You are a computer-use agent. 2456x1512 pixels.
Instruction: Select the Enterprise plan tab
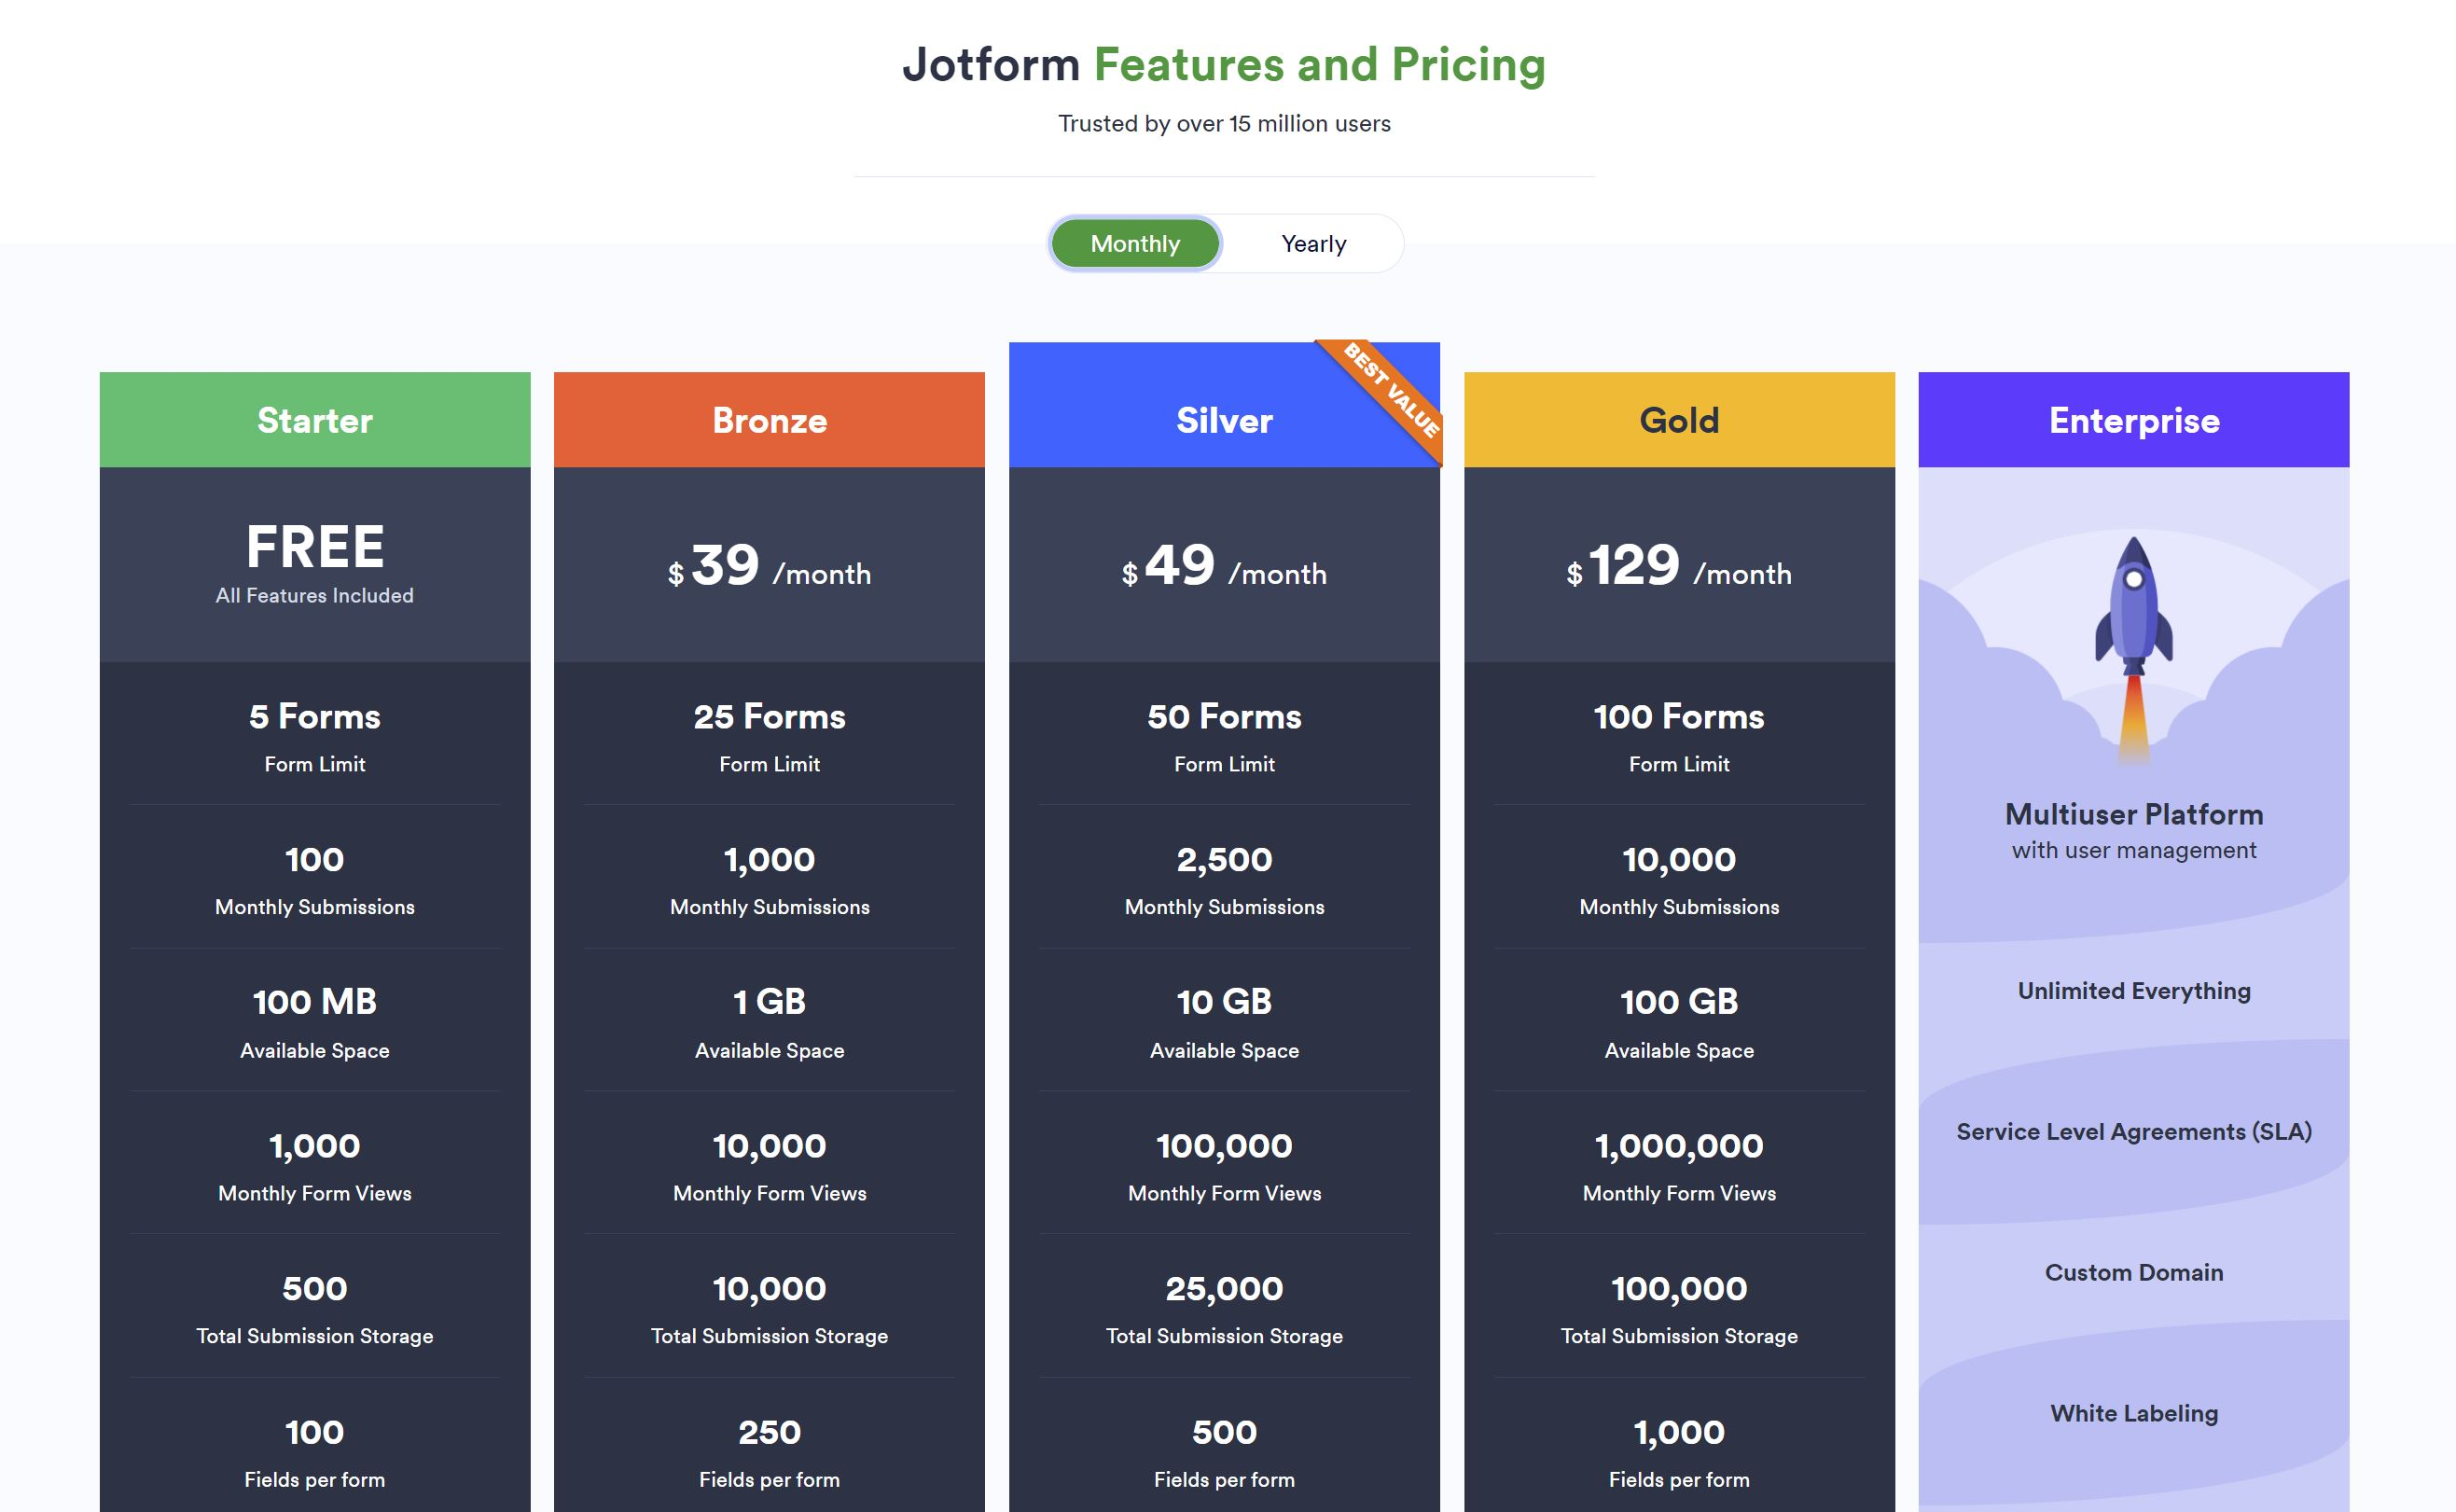(x=2131, y=419)
